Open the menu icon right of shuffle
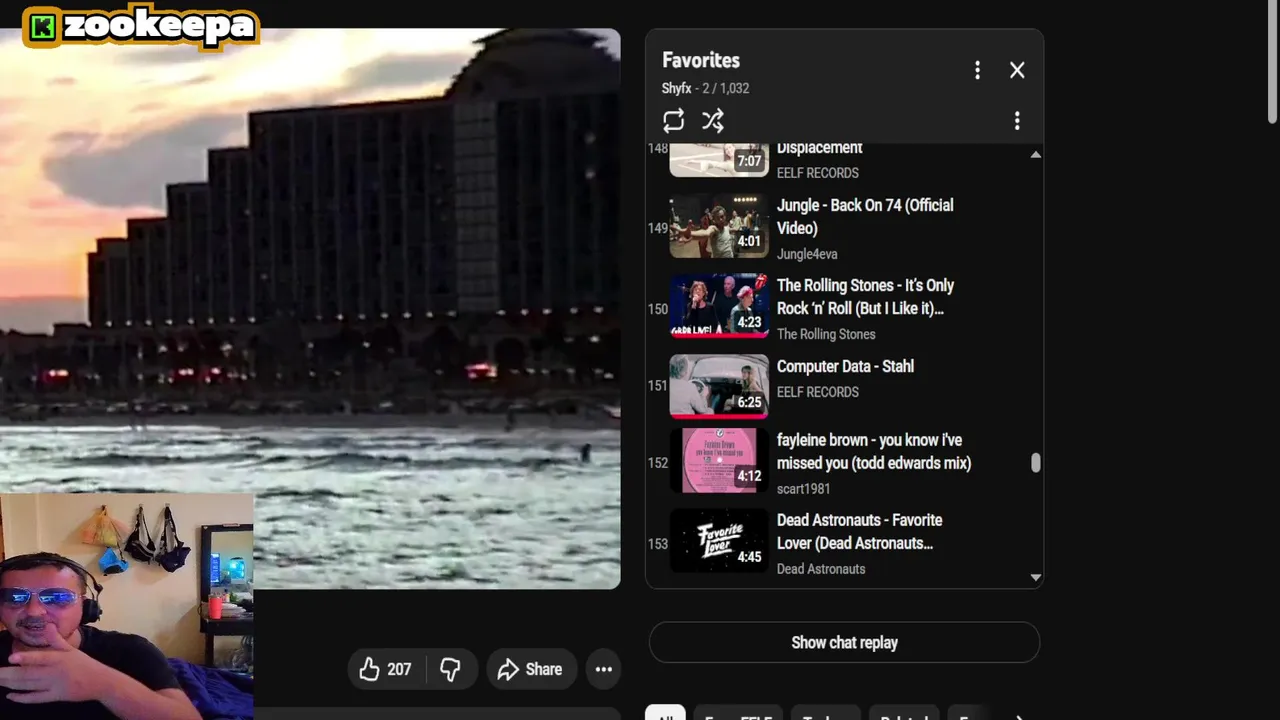The image size is (1280, 720). [x=1017, y=121]
